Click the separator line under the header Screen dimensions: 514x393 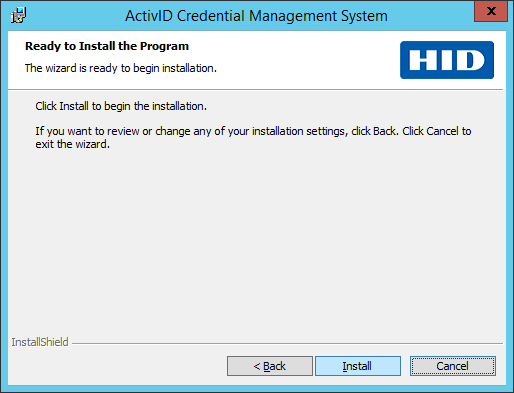256,89
